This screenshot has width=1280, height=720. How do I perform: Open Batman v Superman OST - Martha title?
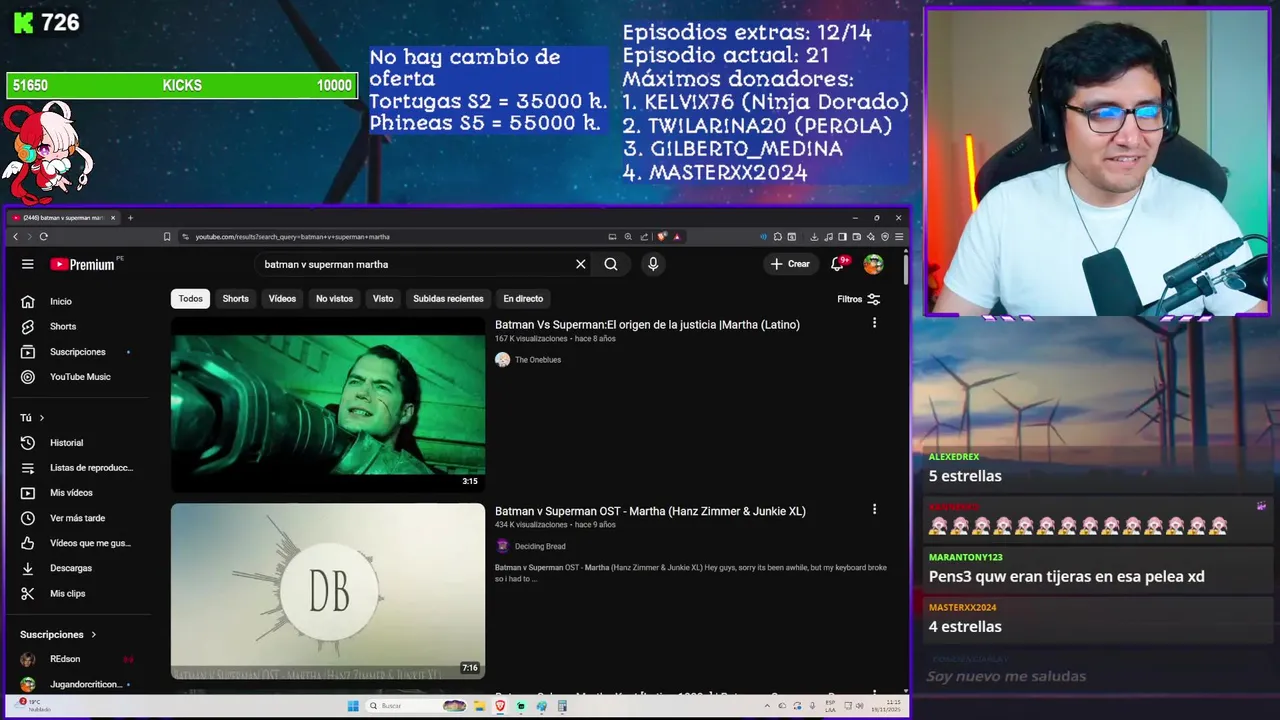pos(650,511)
